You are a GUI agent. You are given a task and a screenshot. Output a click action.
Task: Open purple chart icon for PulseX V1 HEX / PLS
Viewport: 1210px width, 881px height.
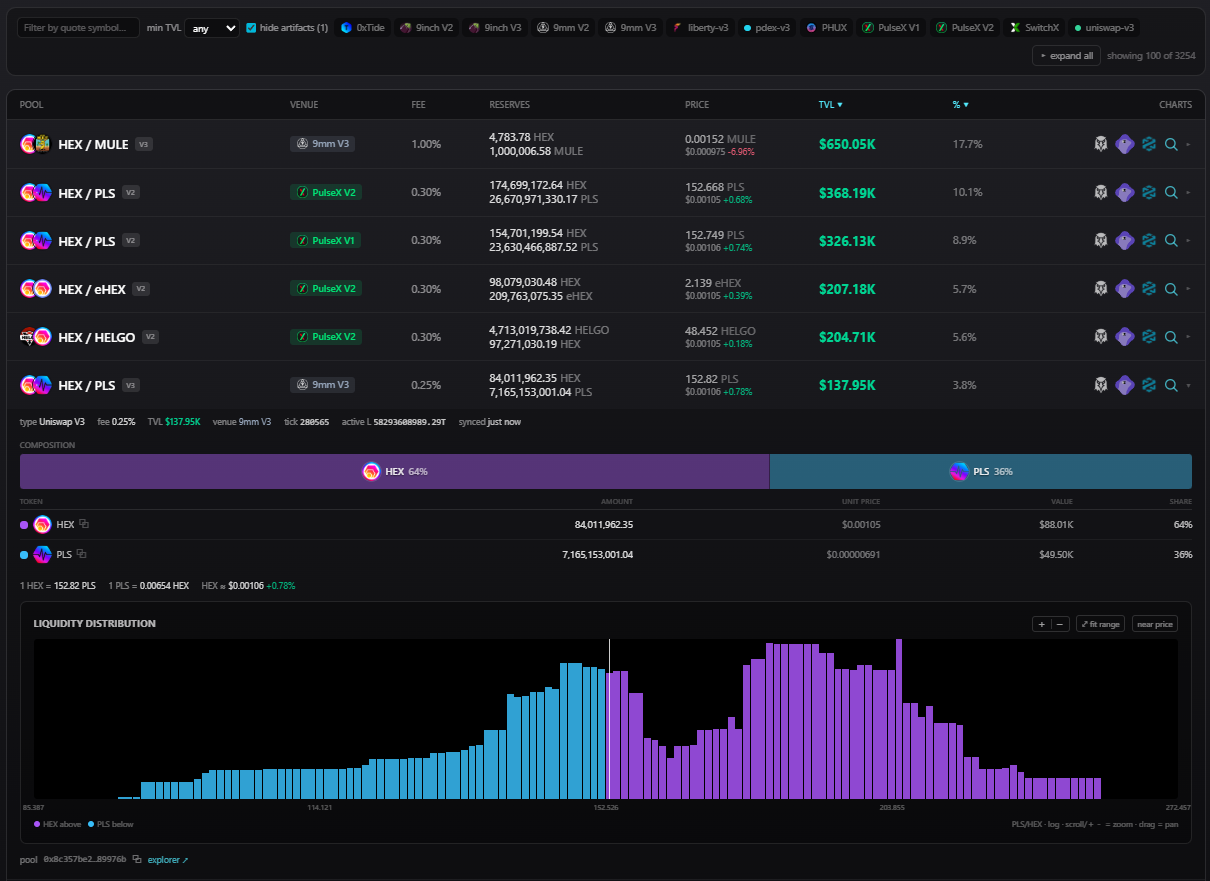[1125, 240]
